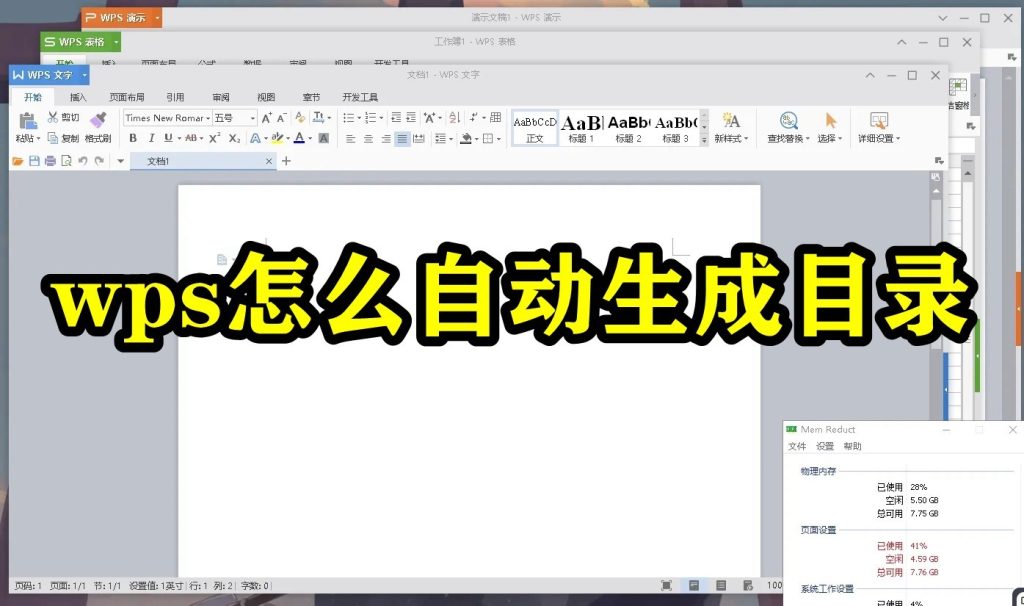Click the Save icon in quick access toolbar
Screen dimensions: 1024x606
(x=33, y=160)
